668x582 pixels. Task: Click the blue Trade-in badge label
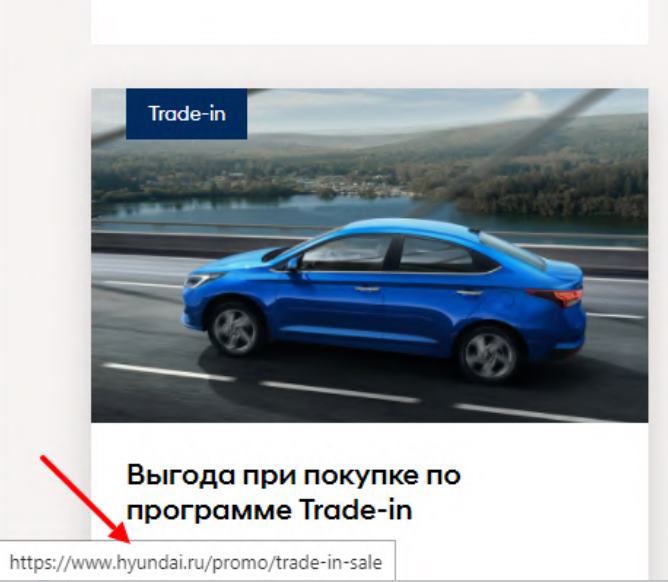coord(187,114)
